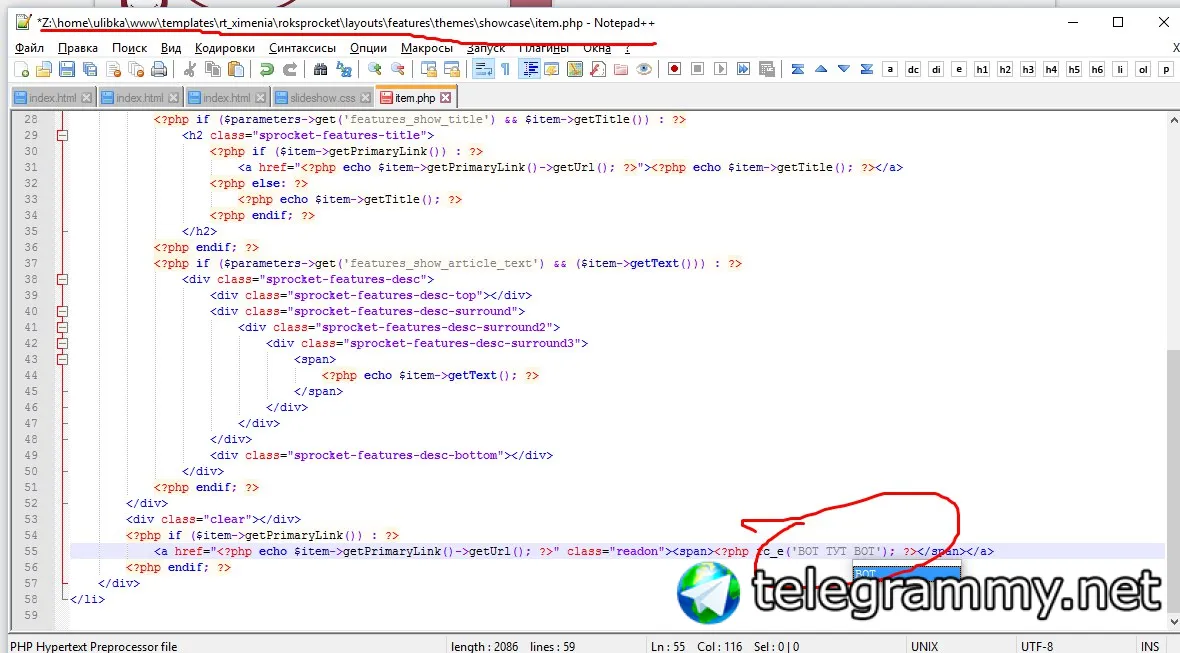Click the blue up-triangle arrow toolbar icon
The height and width of the screenshot is (653, 1180).
821,69
